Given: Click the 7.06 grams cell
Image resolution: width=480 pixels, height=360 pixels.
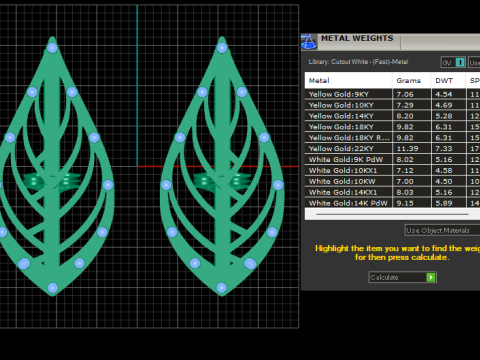Looking at the screenshot, I should [412, 94].
